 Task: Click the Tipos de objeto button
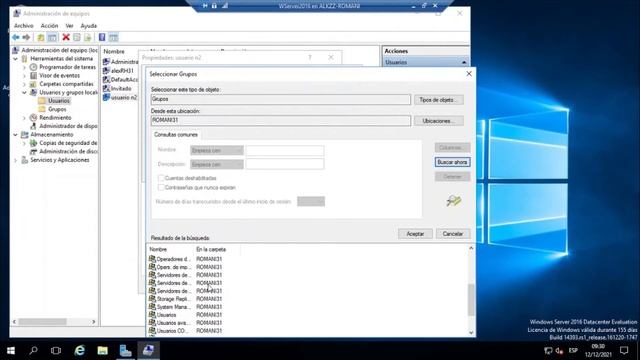tap(439, 100)
